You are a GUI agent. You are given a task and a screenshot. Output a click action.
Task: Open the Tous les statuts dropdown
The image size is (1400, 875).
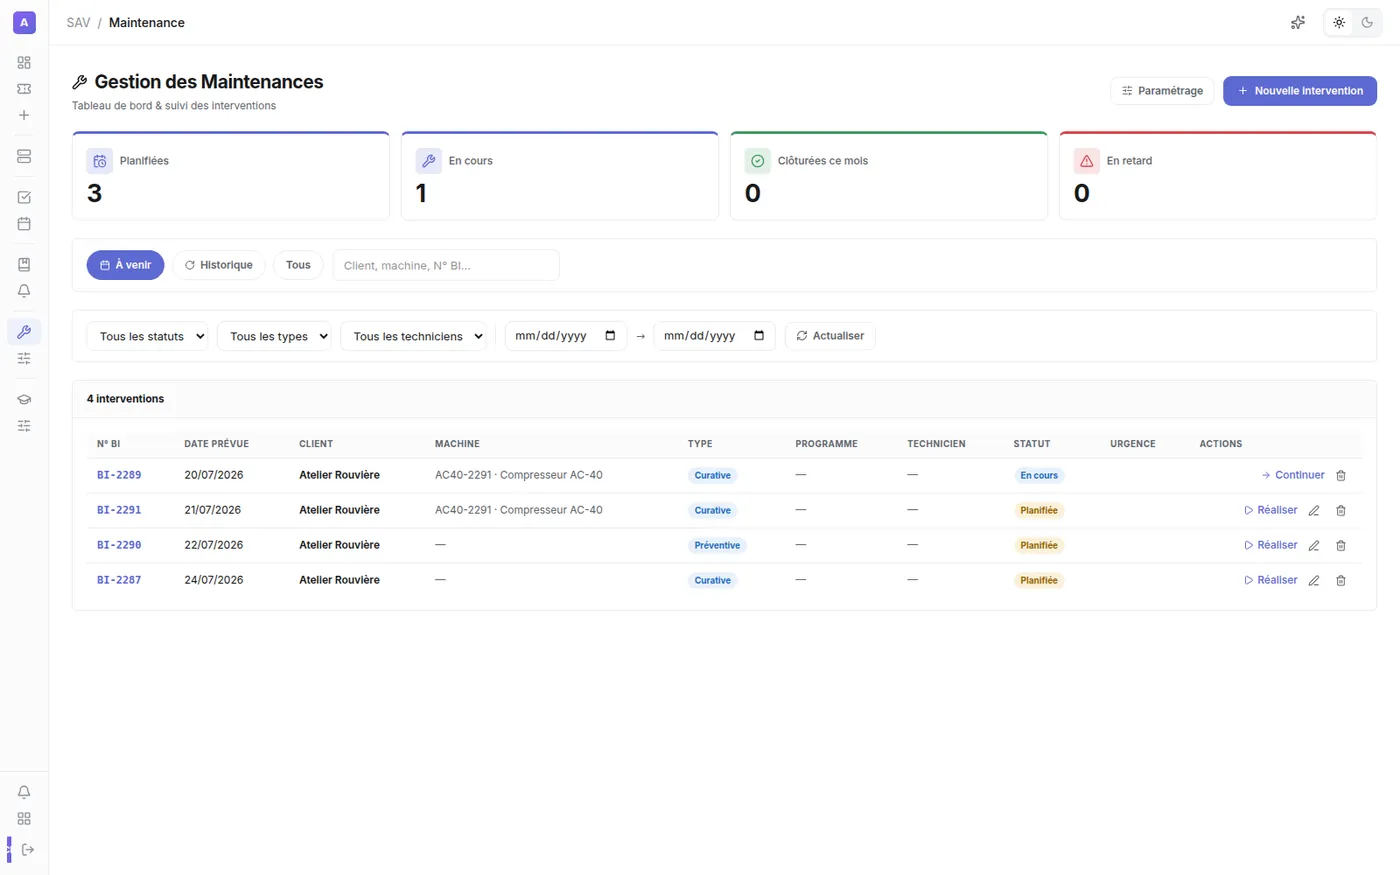[x=147, y=336]
